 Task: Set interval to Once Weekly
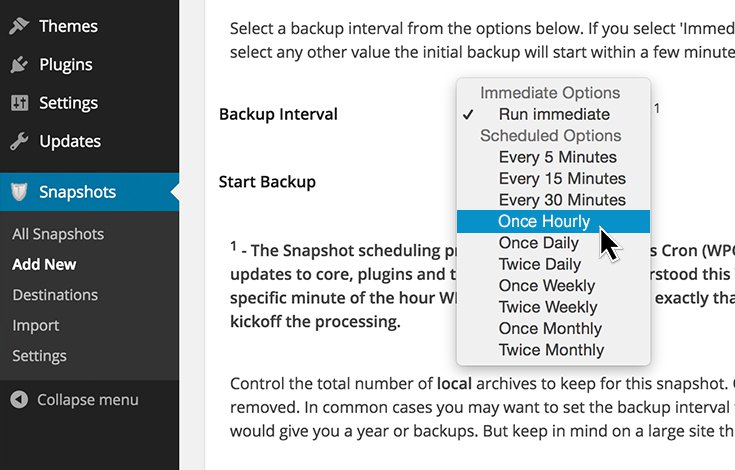point(546,286)
